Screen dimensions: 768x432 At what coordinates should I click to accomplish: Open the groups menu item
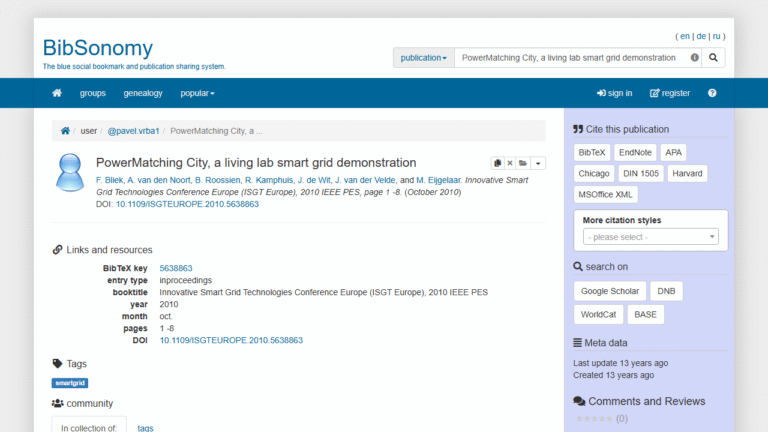[93, 93]
